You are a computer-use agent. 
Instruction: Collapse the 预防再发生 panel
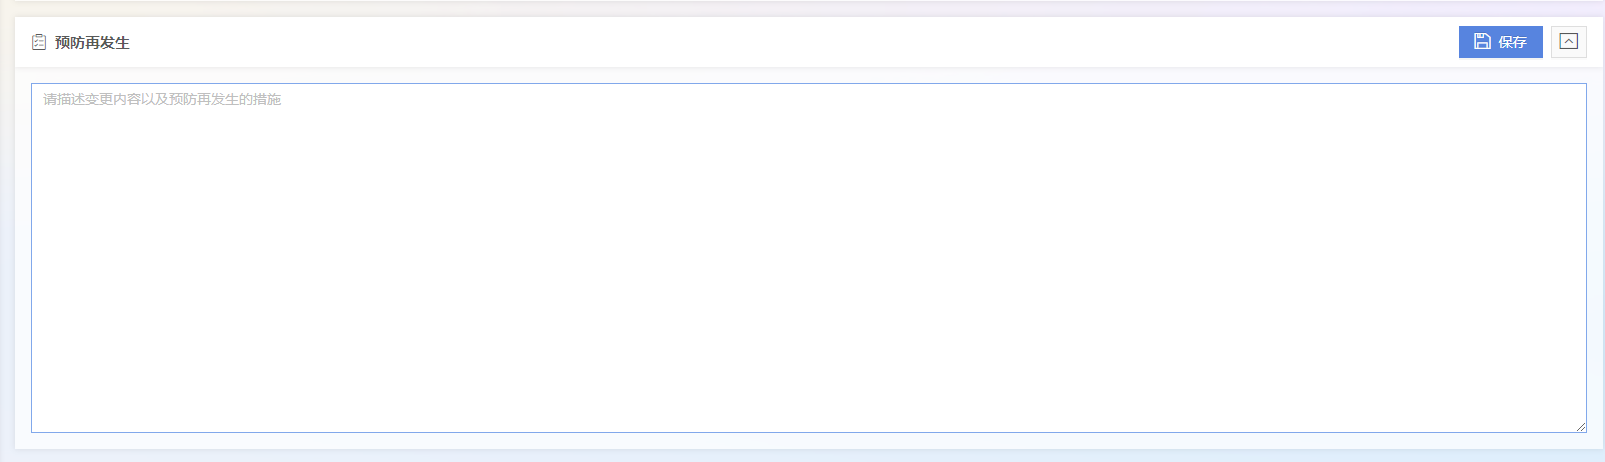1569,42
